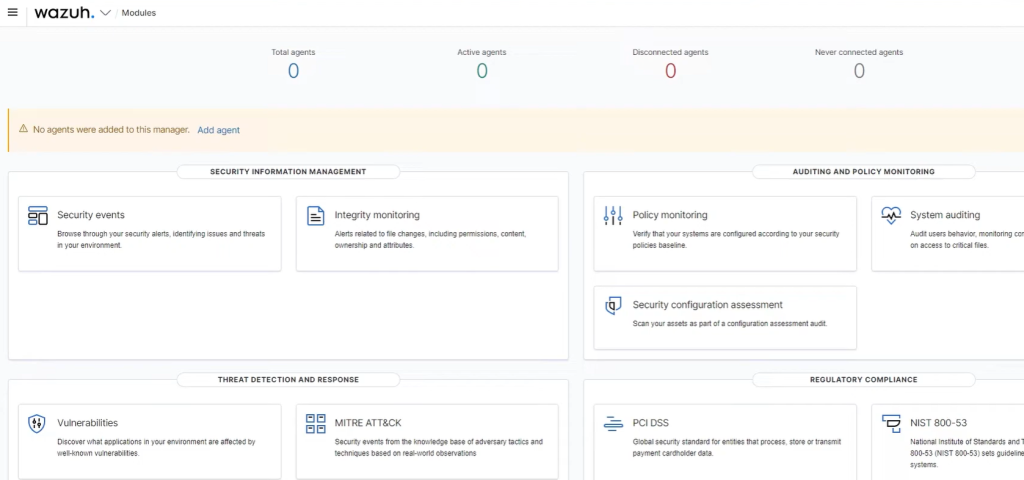This screenshot has height=480, width=1024.
Task: Open the Active agents count
Action: tap(482, 70)
